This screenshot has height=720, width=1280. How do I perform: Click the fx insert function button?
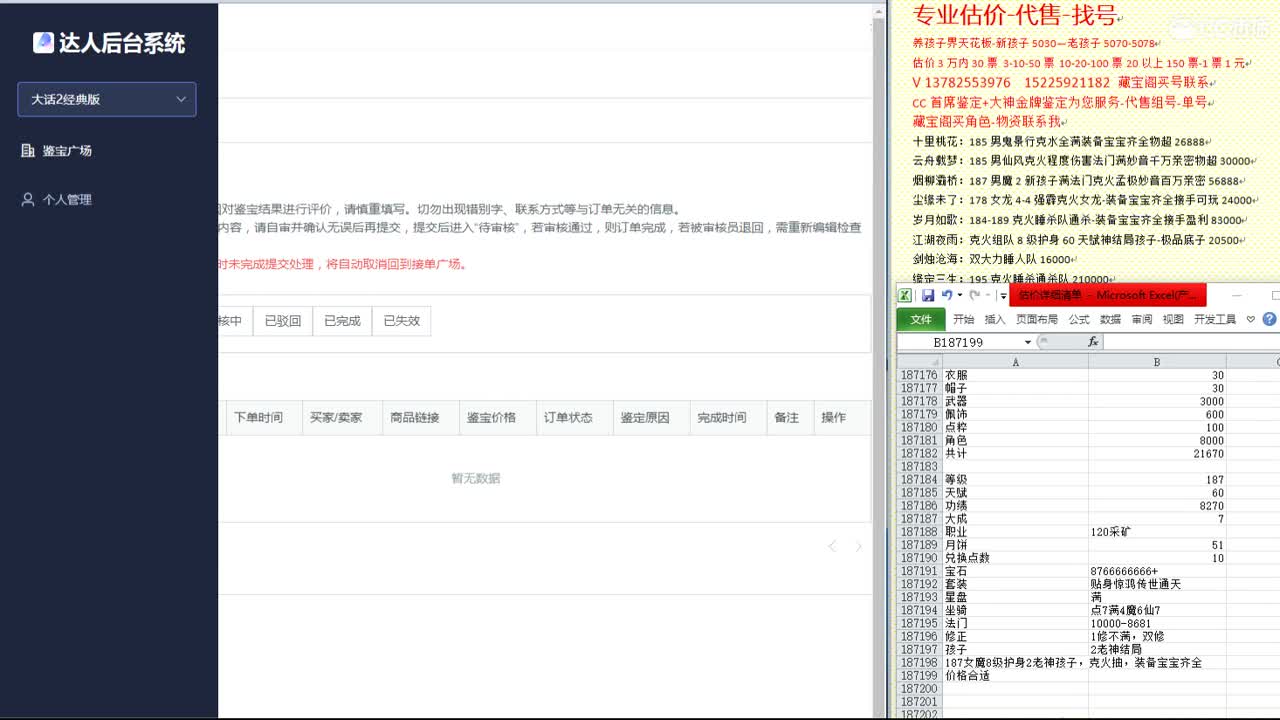tap(1093, 342)
